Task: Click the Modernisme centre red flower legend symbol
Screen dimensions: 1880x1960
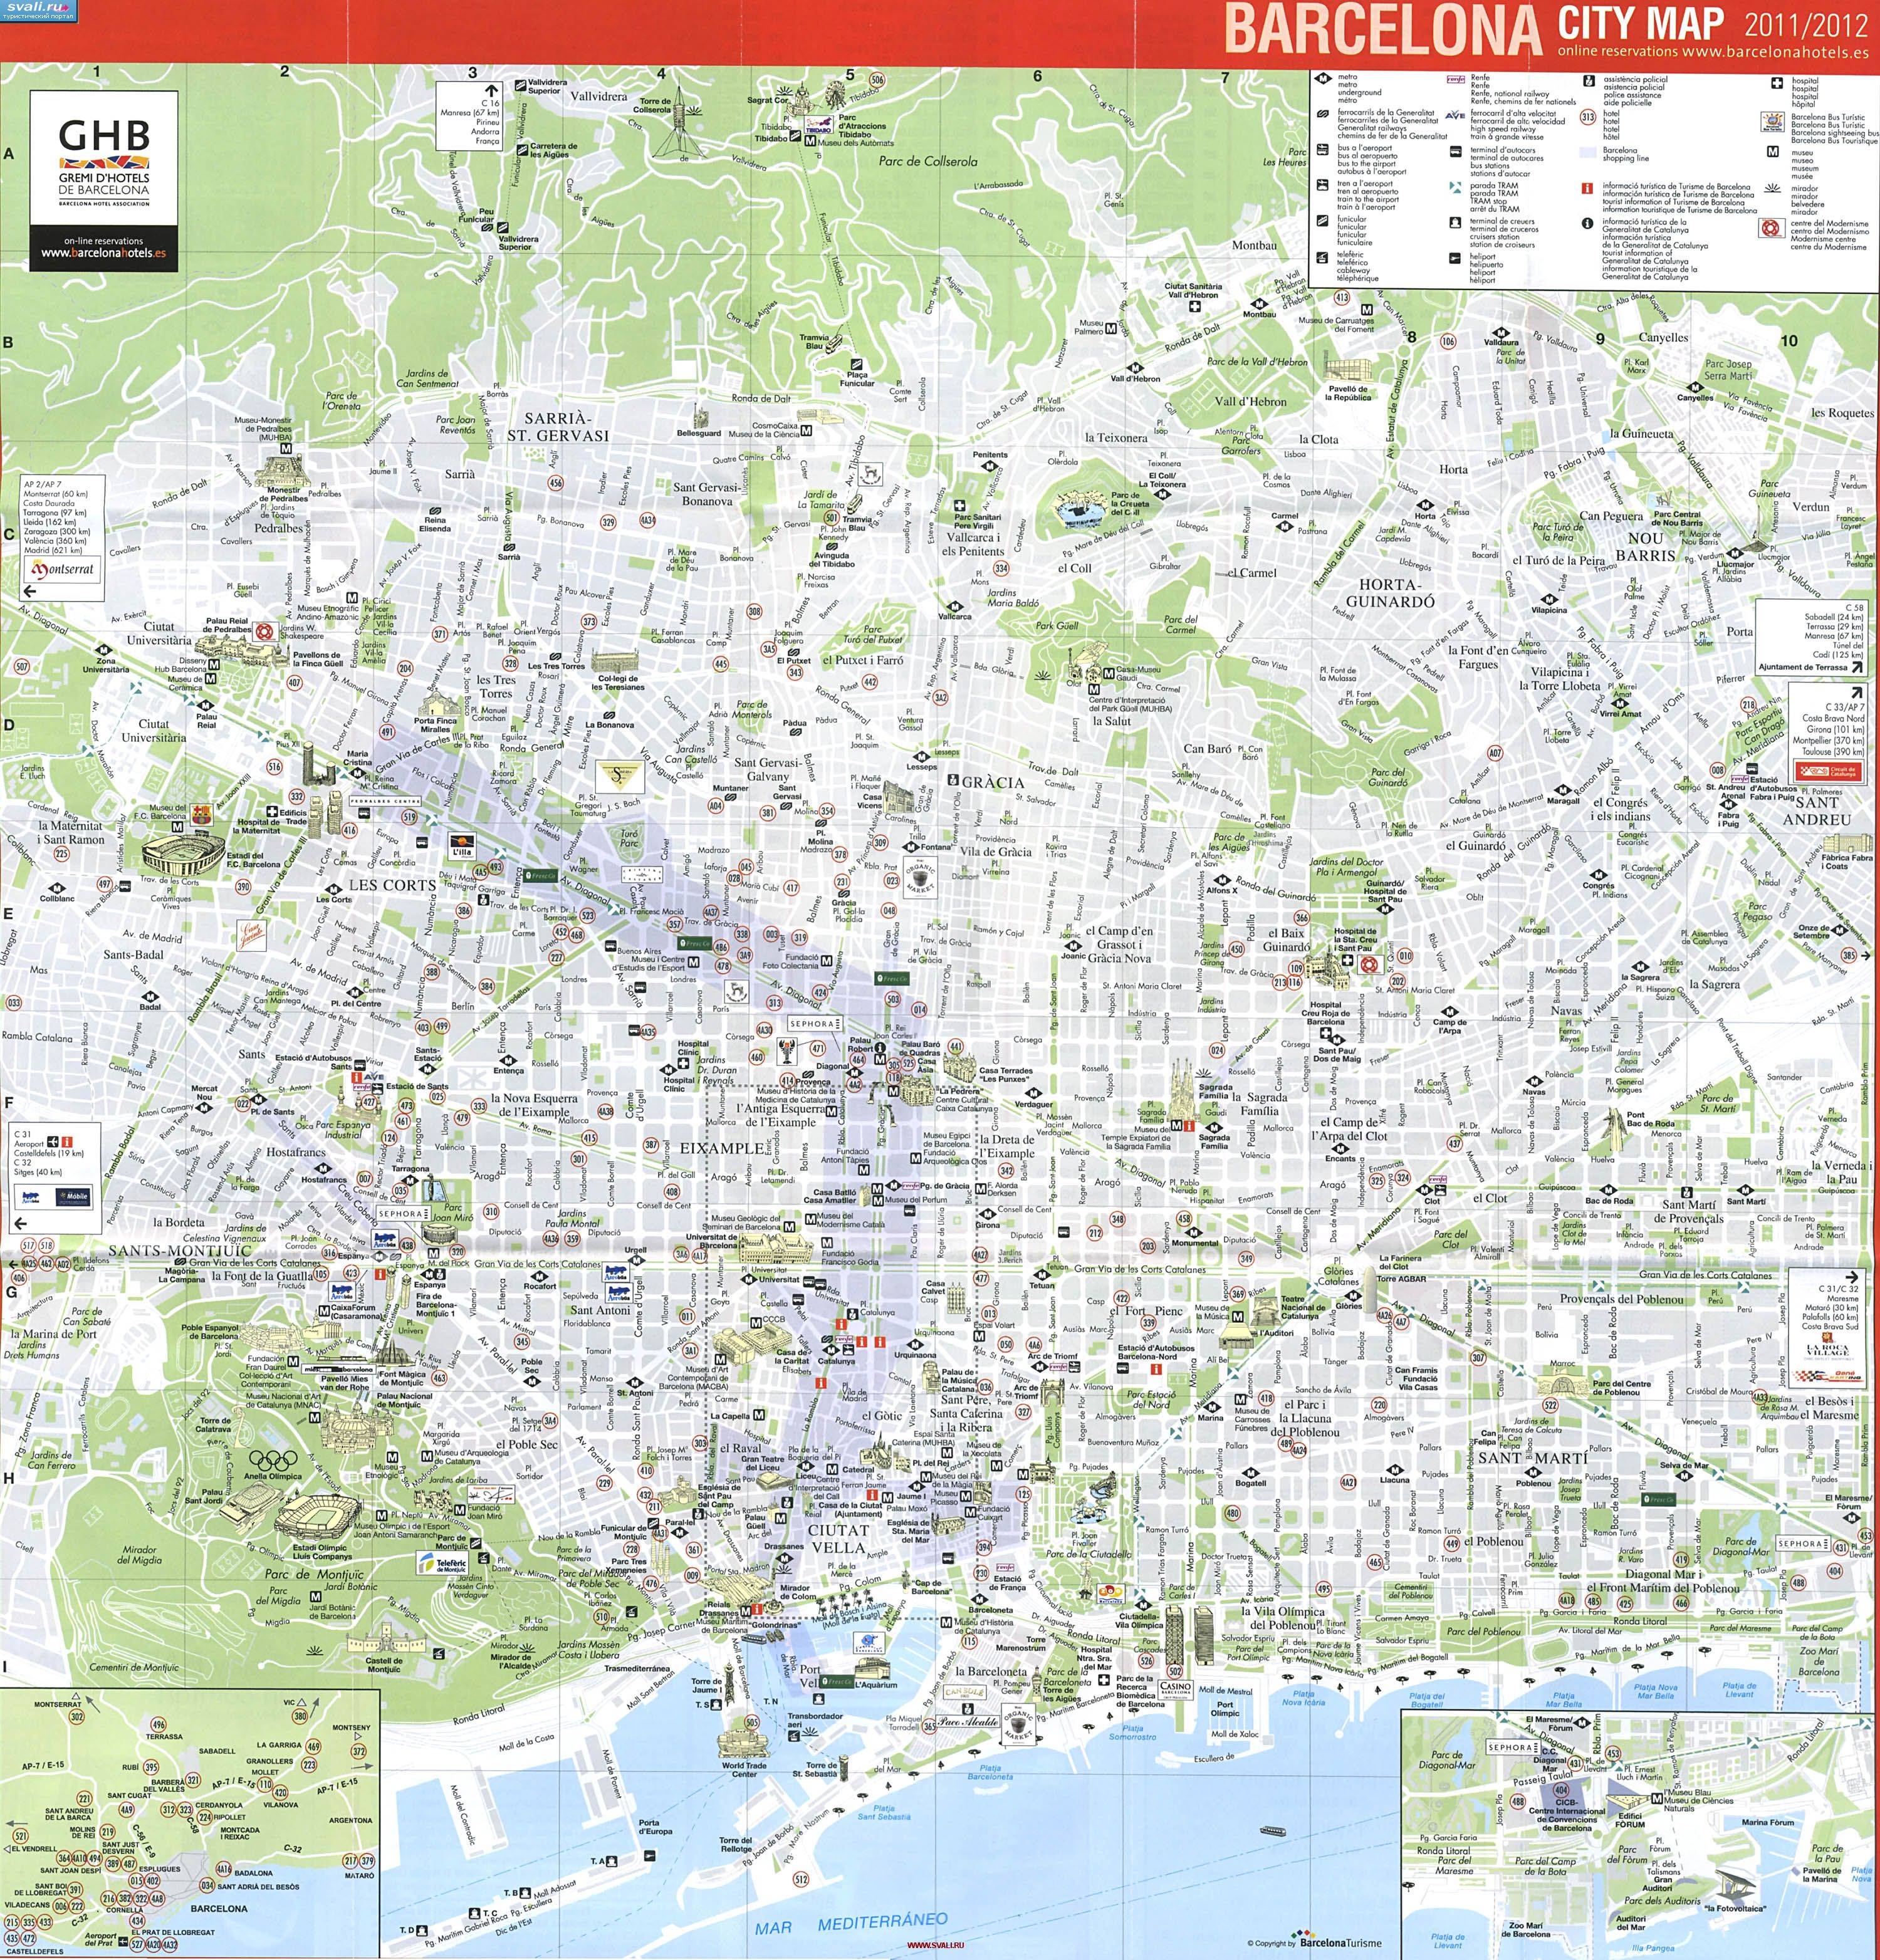Action: point(1772,228)
